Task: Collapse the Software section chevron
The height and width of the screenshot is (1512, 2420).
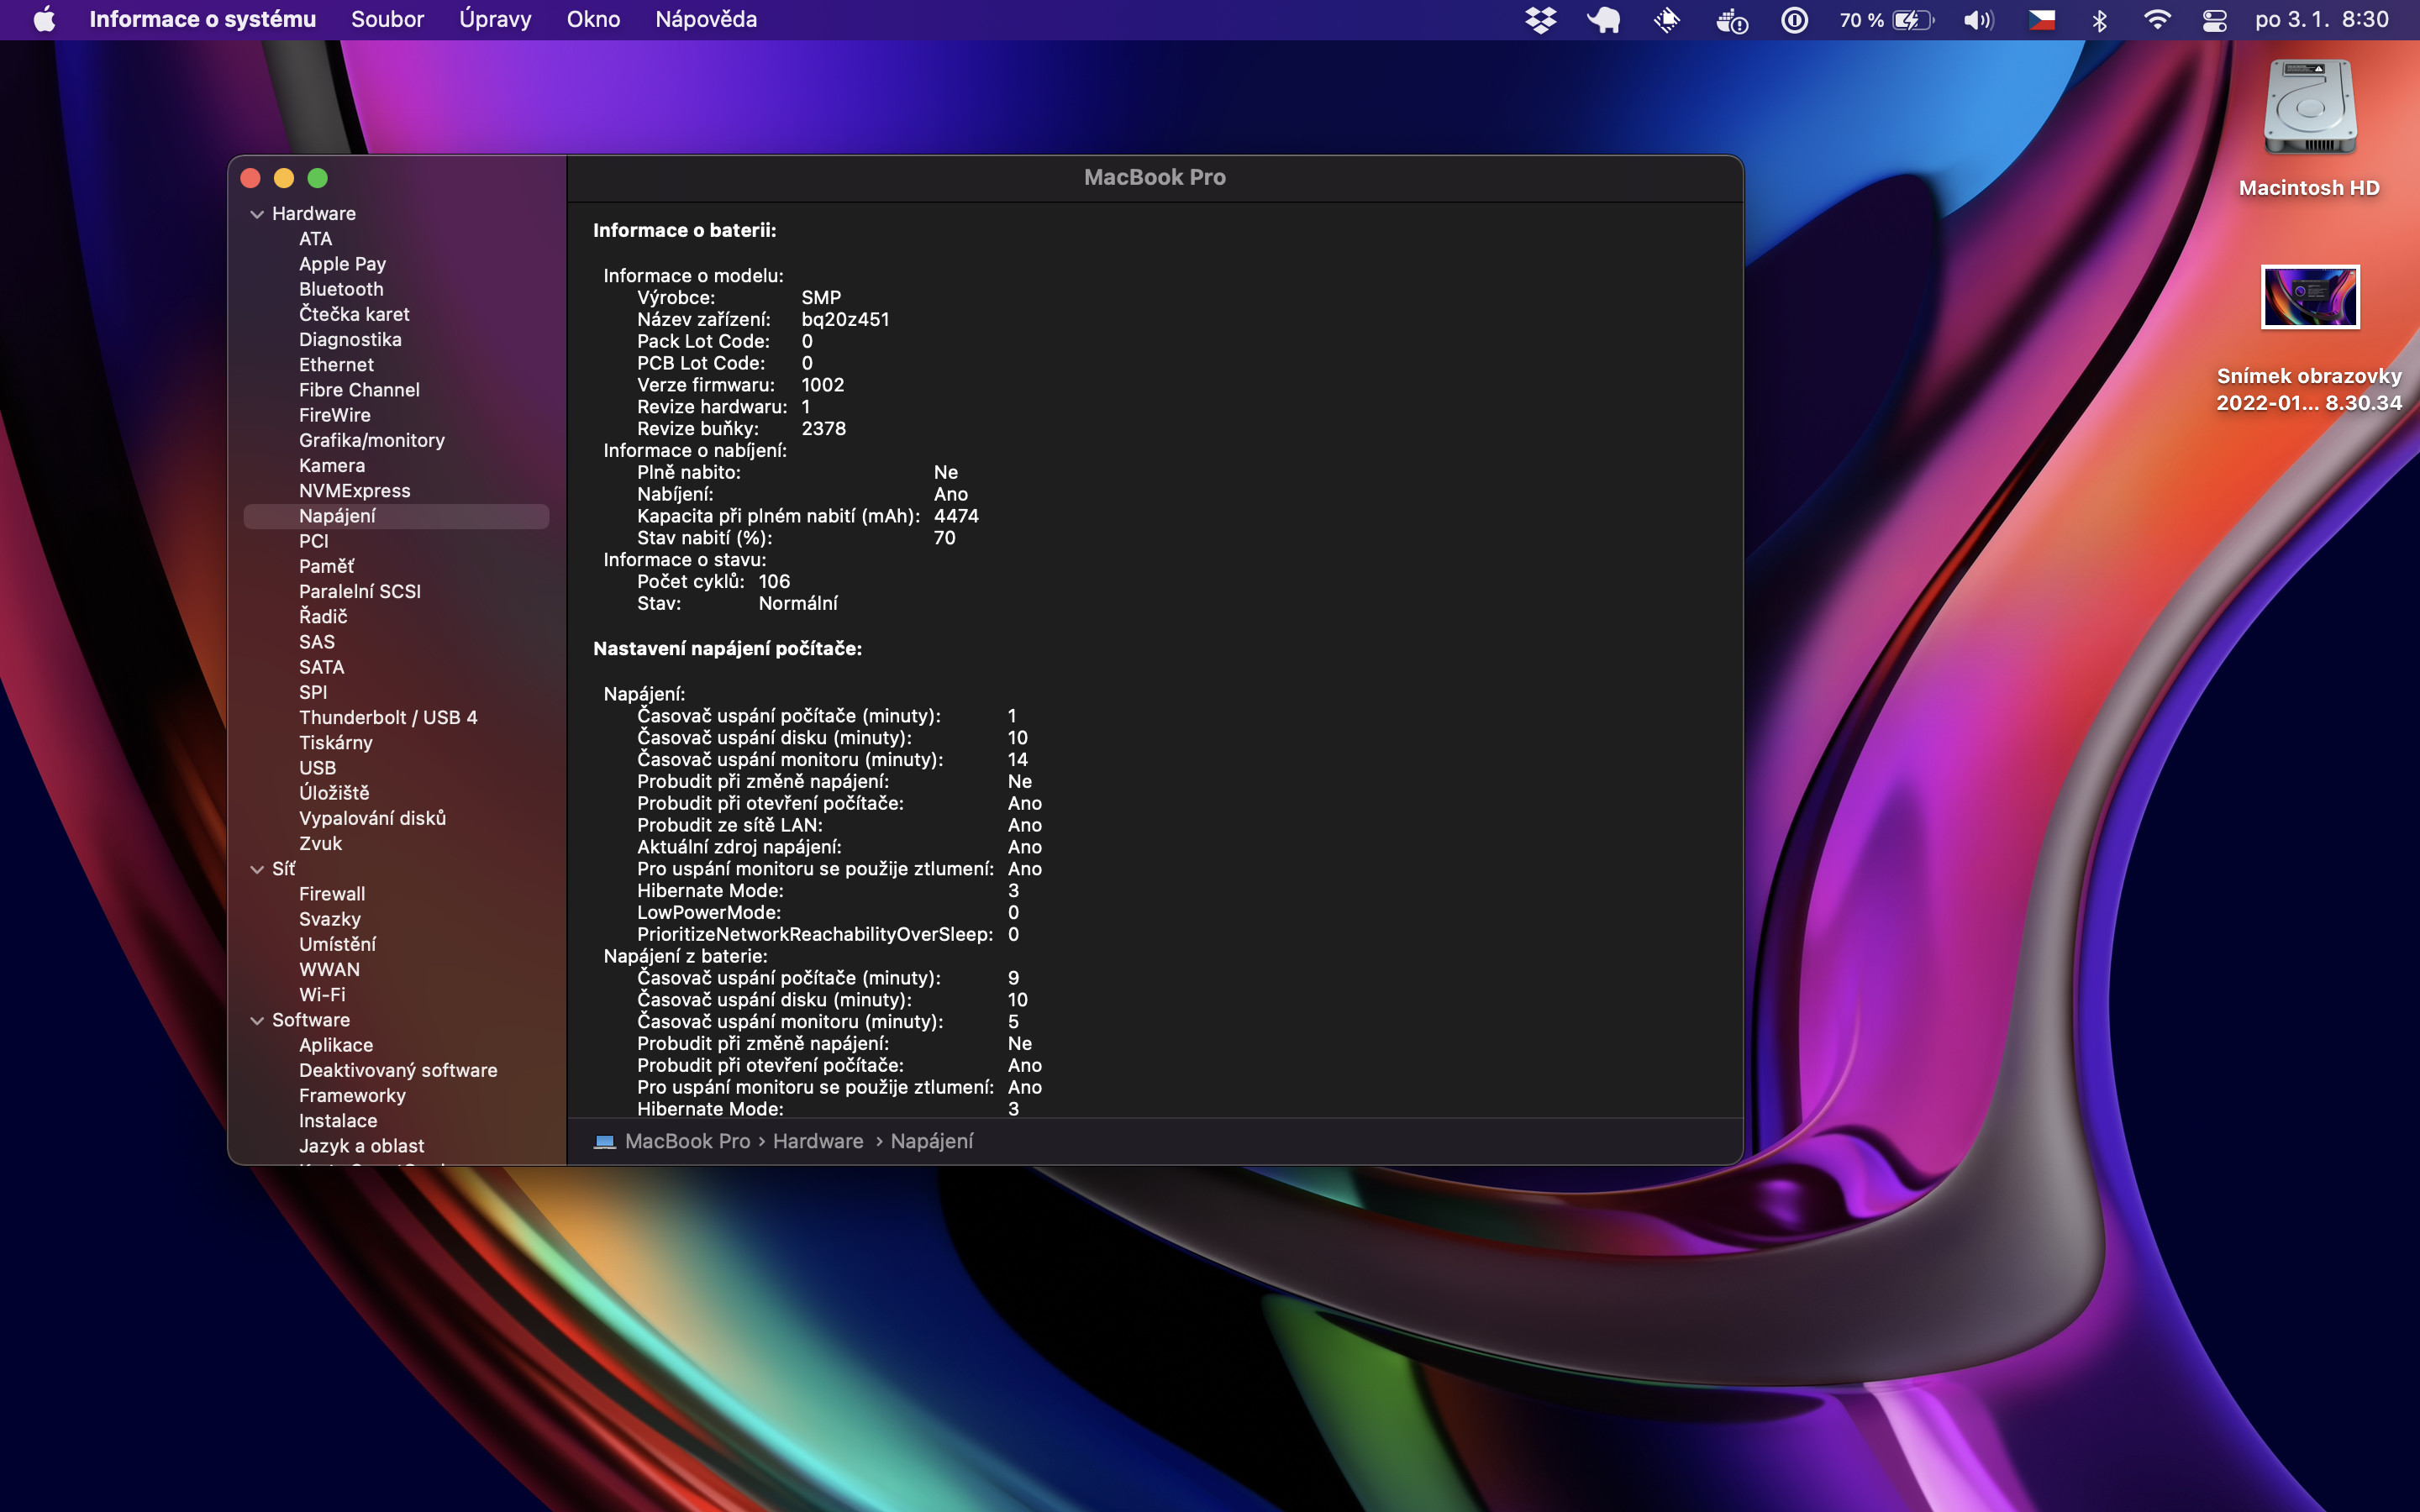Action: [257, 1020]
